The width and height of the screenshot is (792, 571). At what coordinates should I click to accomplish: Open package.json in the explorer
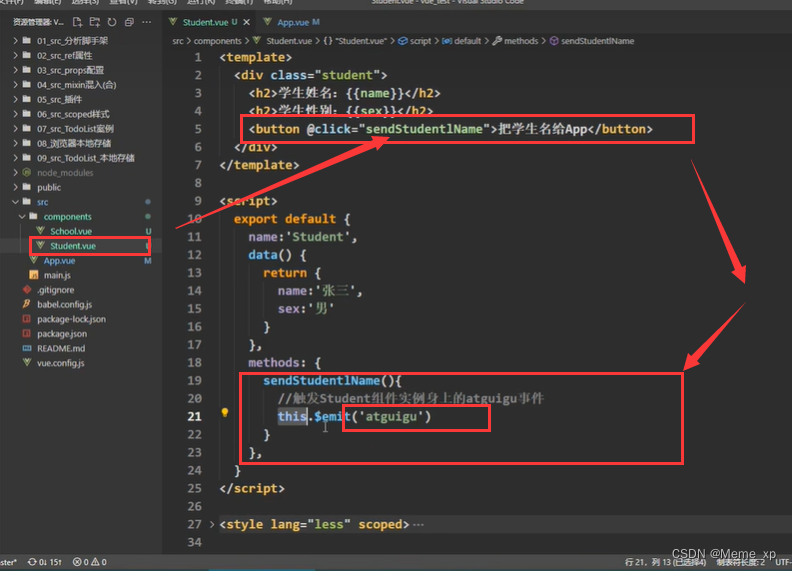point(62,334)
